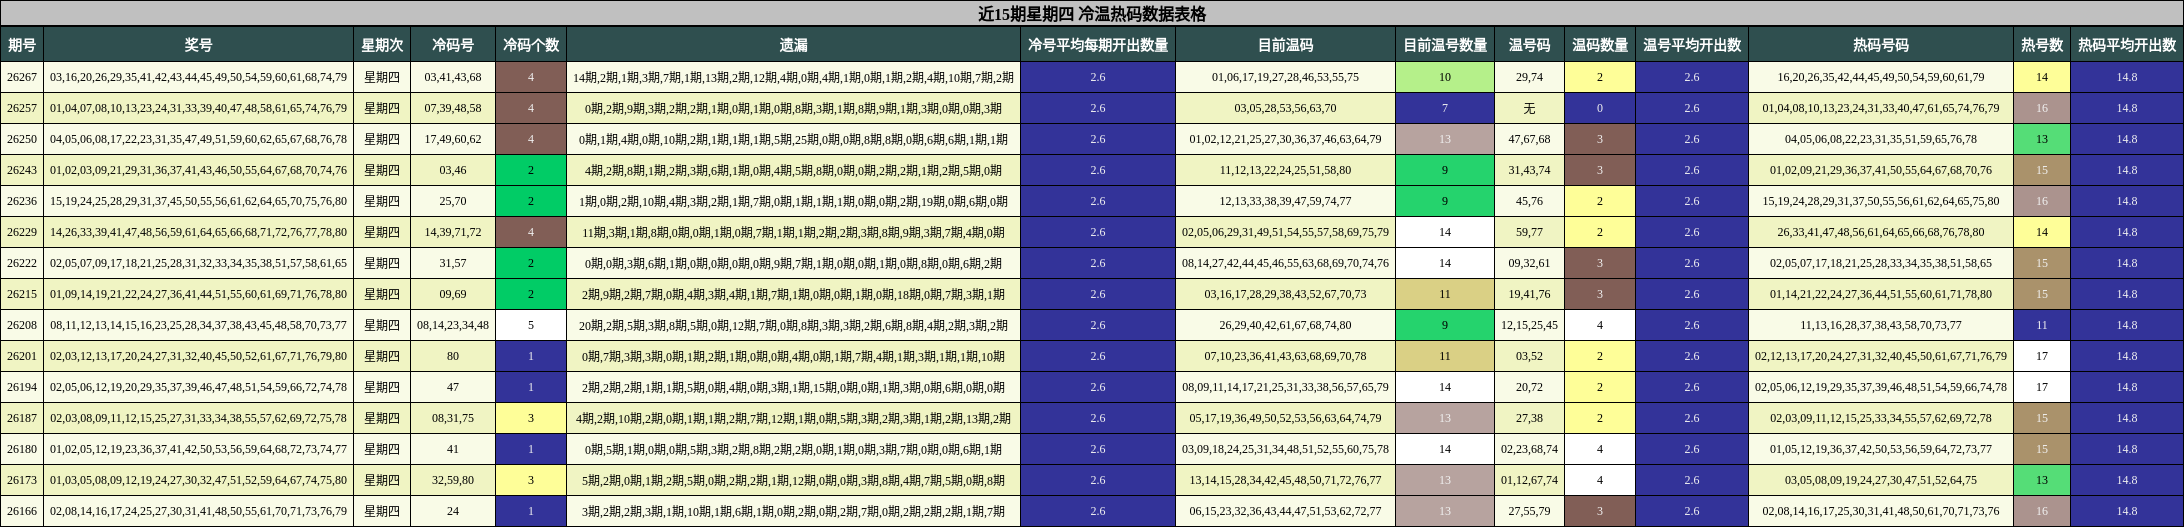
Task: Click period number cell '26194'
Action: pyautogui.click(x=22, y=387)
